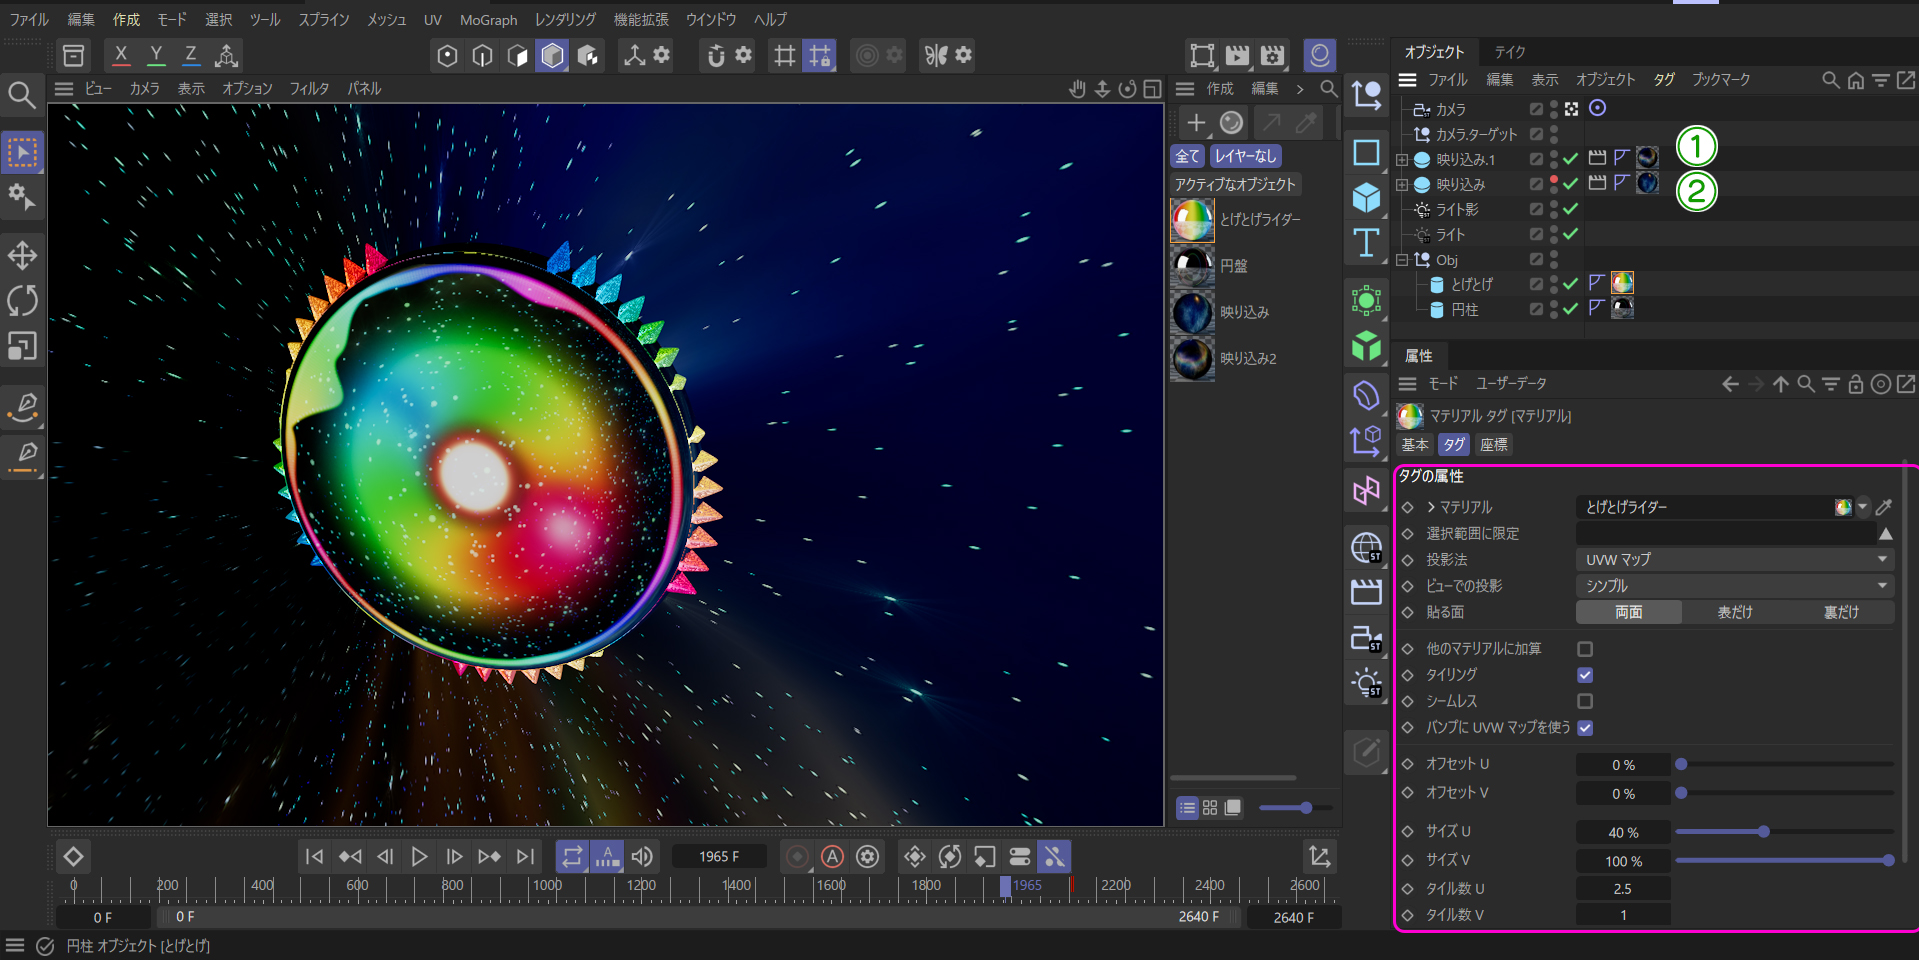Toggle auto keyframing (A) button

pos(832,857)
